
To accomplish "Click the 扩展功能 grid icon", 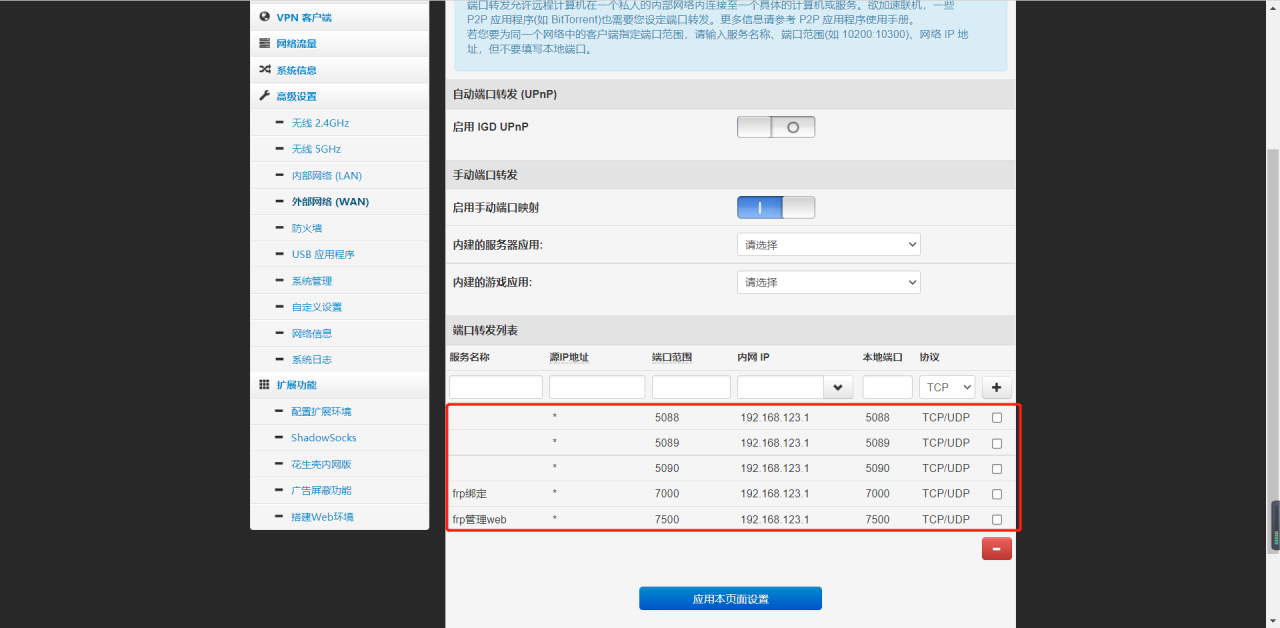I will (x=264, y=385).
